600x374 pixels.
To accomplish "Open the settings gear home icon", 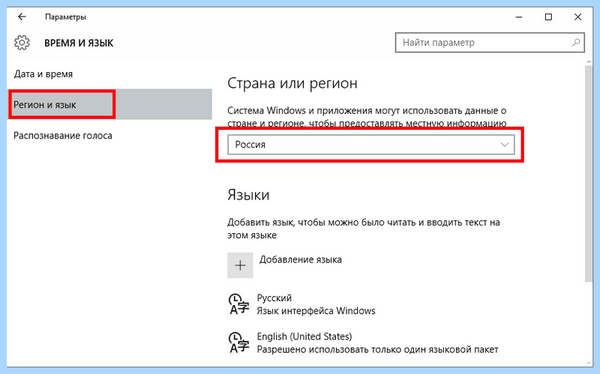I will (22, 42).
